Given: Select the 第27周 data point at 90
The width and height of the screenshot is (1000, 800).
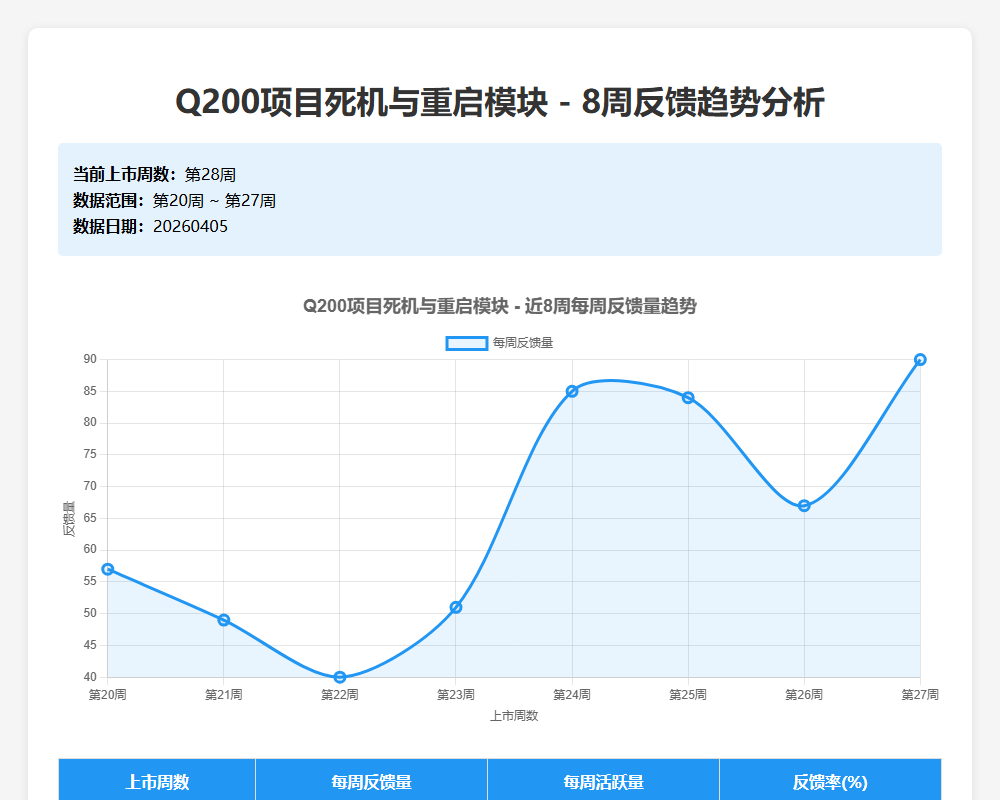Looking at the screenshot, I should (920, 360).
